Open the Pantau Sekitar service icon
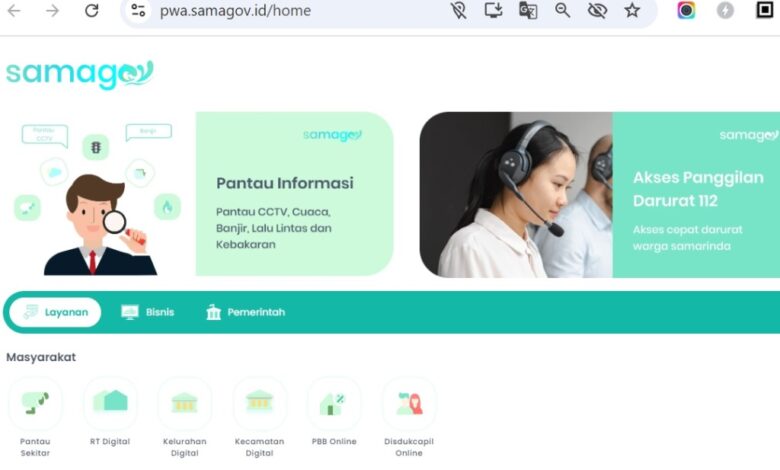Viewport: 780px width, 470px height. point(35,403)
